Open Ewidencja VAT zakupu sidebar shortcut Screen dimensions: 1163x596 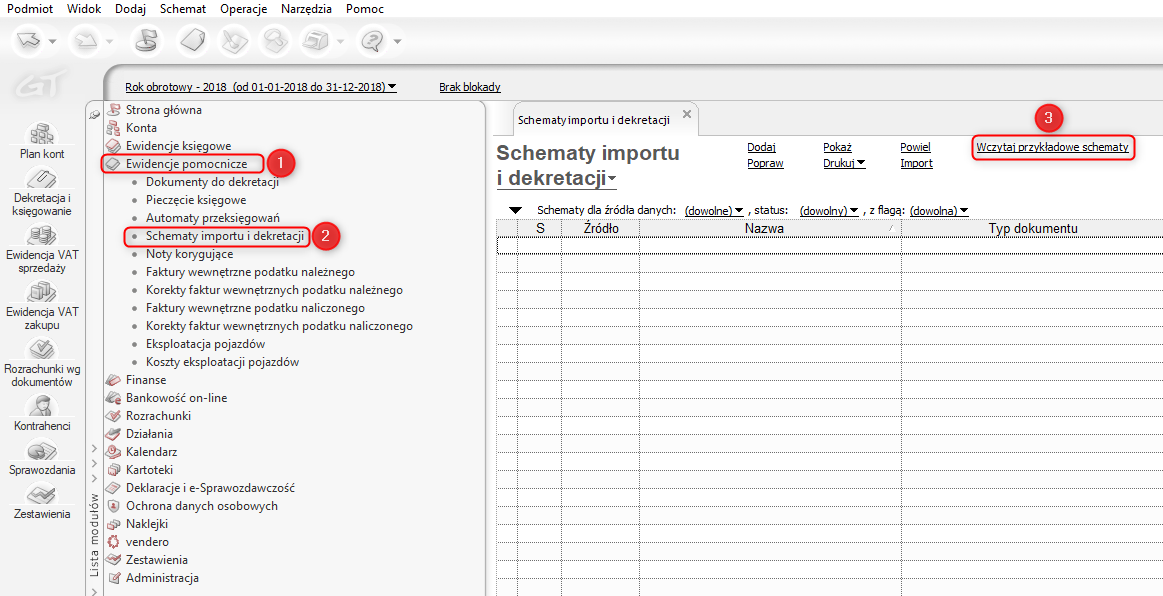(42, 306)
